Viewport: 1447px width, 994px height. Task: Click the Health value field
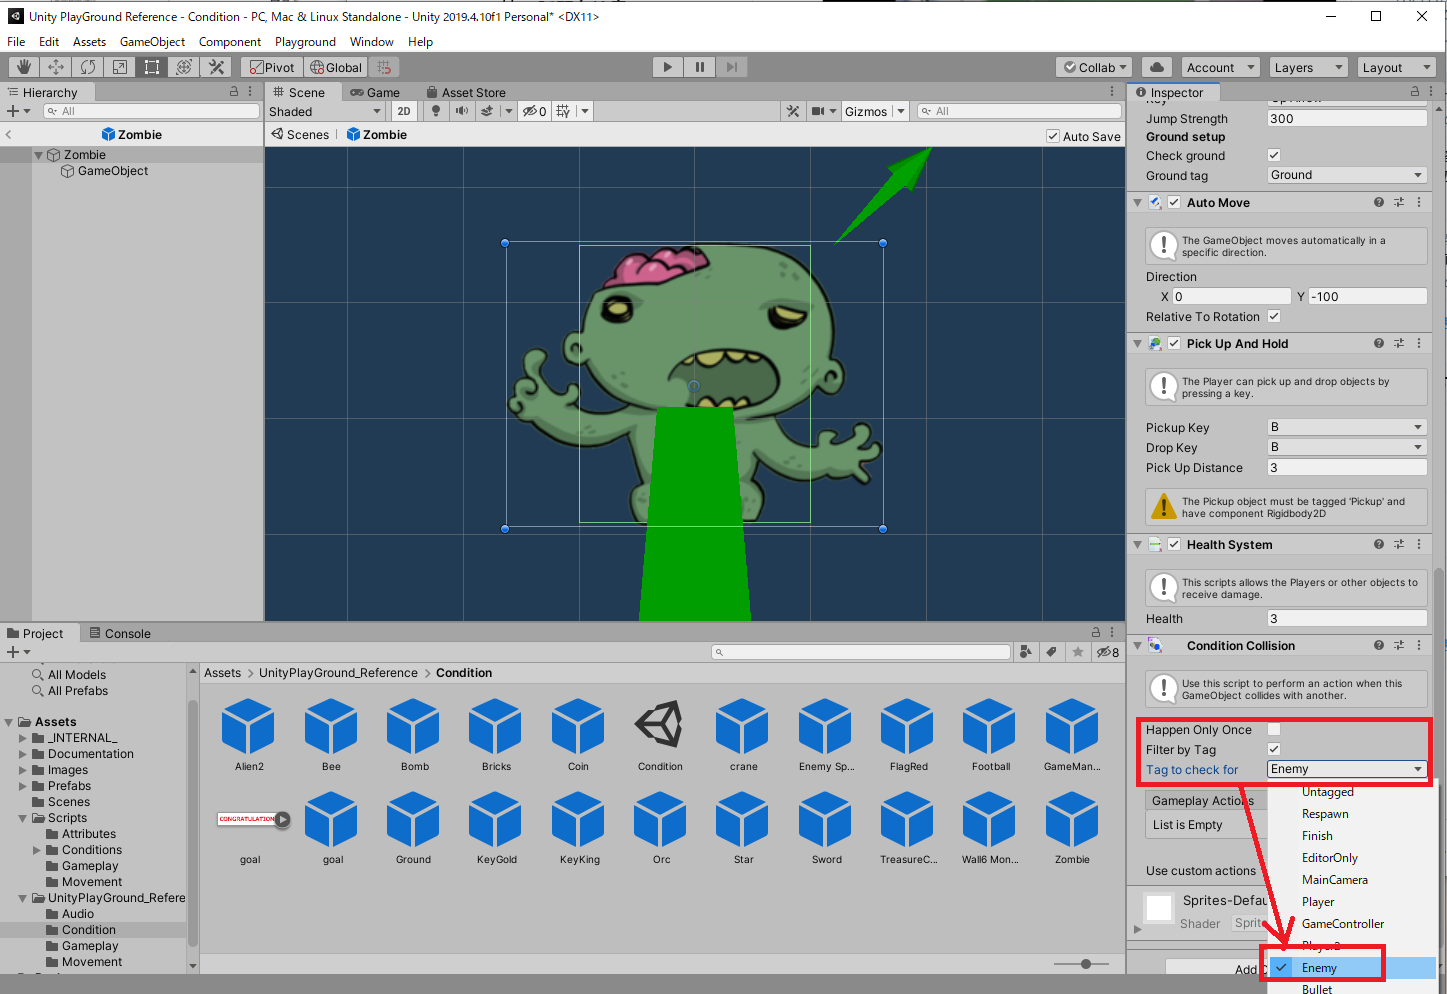coord(1347,618)
